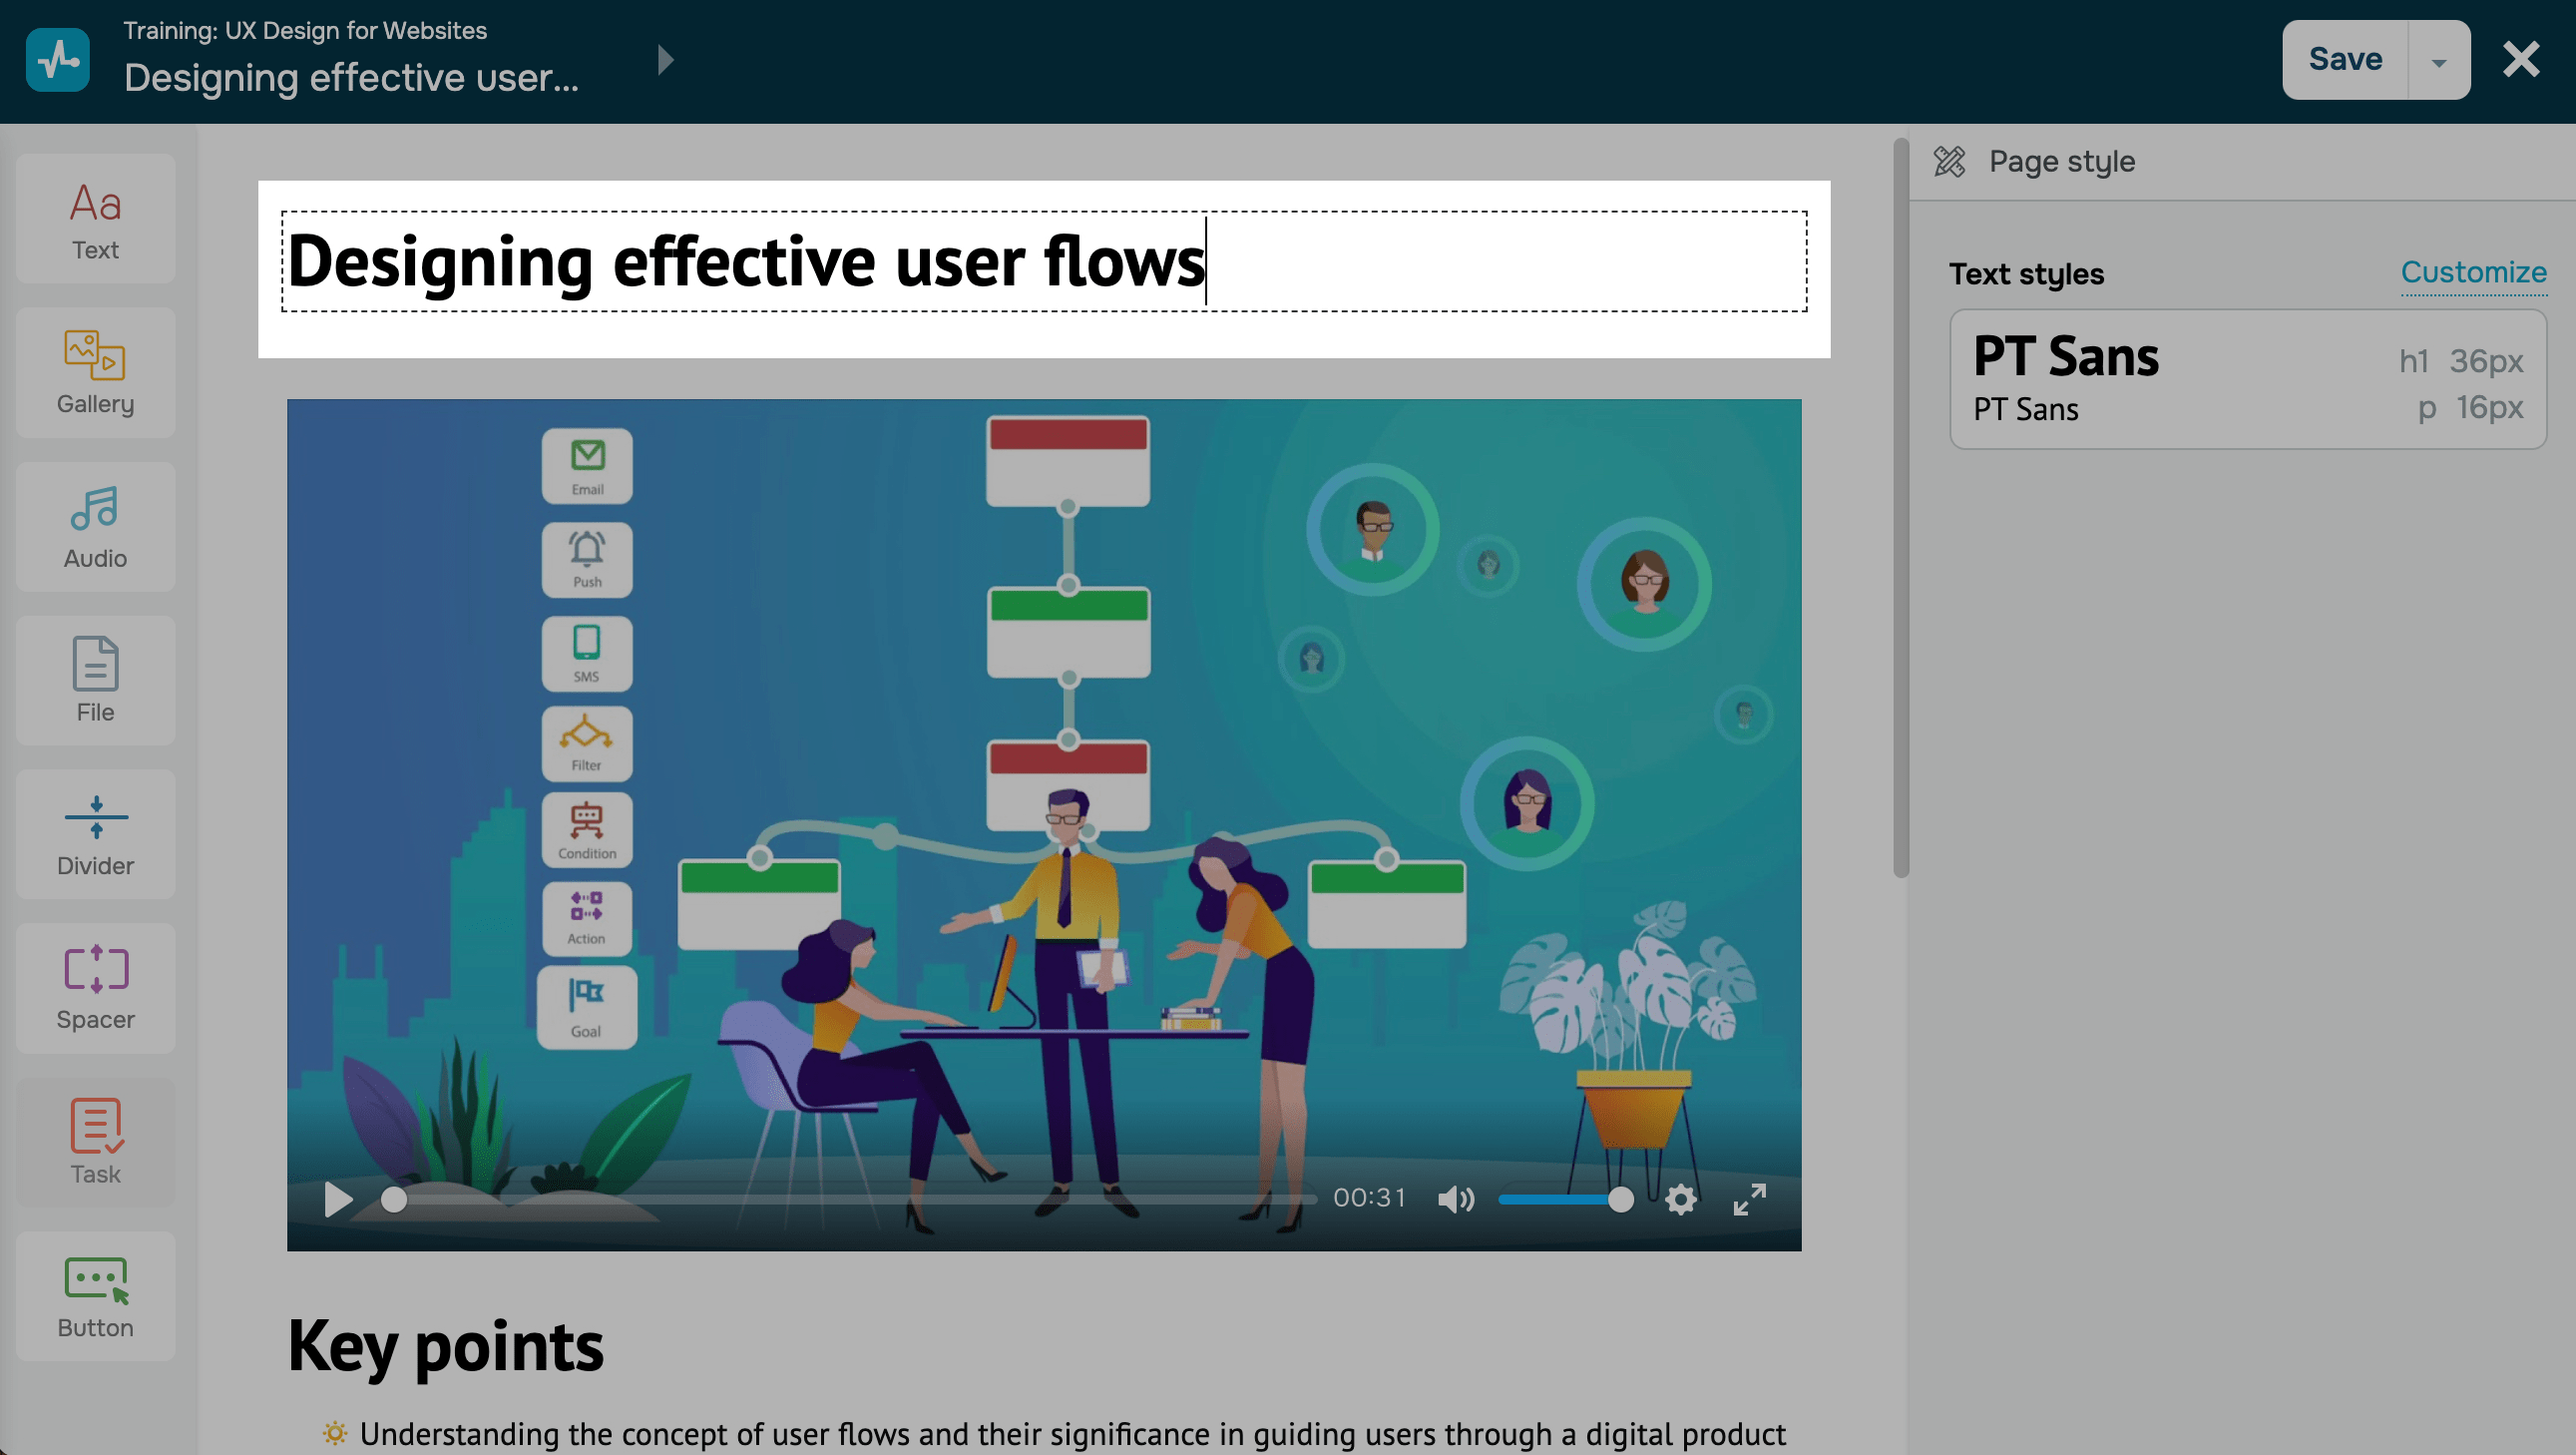Insert a Button block
This screenshot has height=1455, width=2576.
(x=95, y=1297)
